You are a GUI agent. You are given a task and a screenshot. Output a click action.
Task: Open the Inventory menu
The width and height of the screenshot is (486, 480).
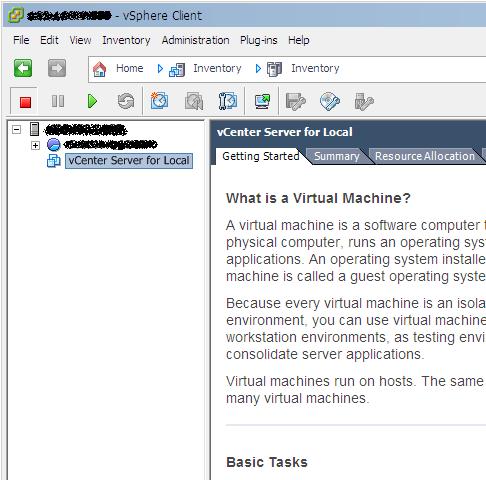coord(126,40)
